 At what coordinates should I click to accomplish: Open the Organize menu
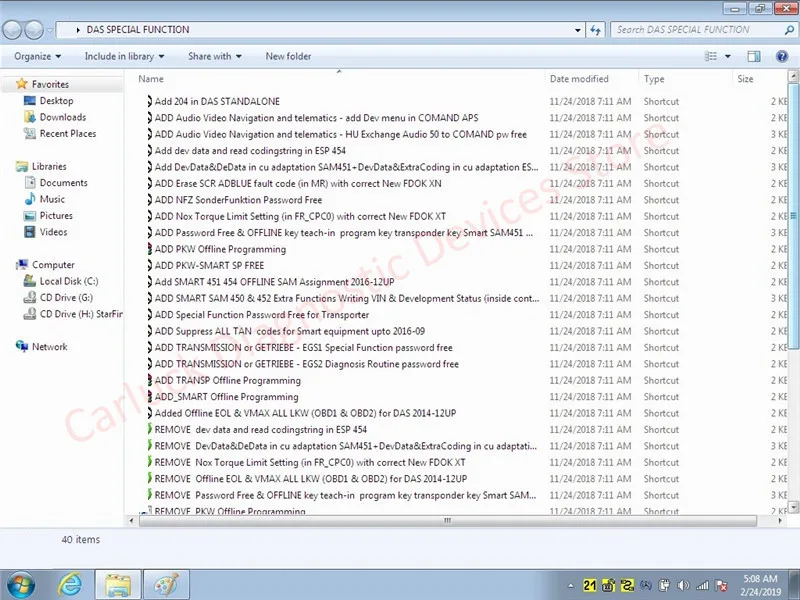[37, 56]
